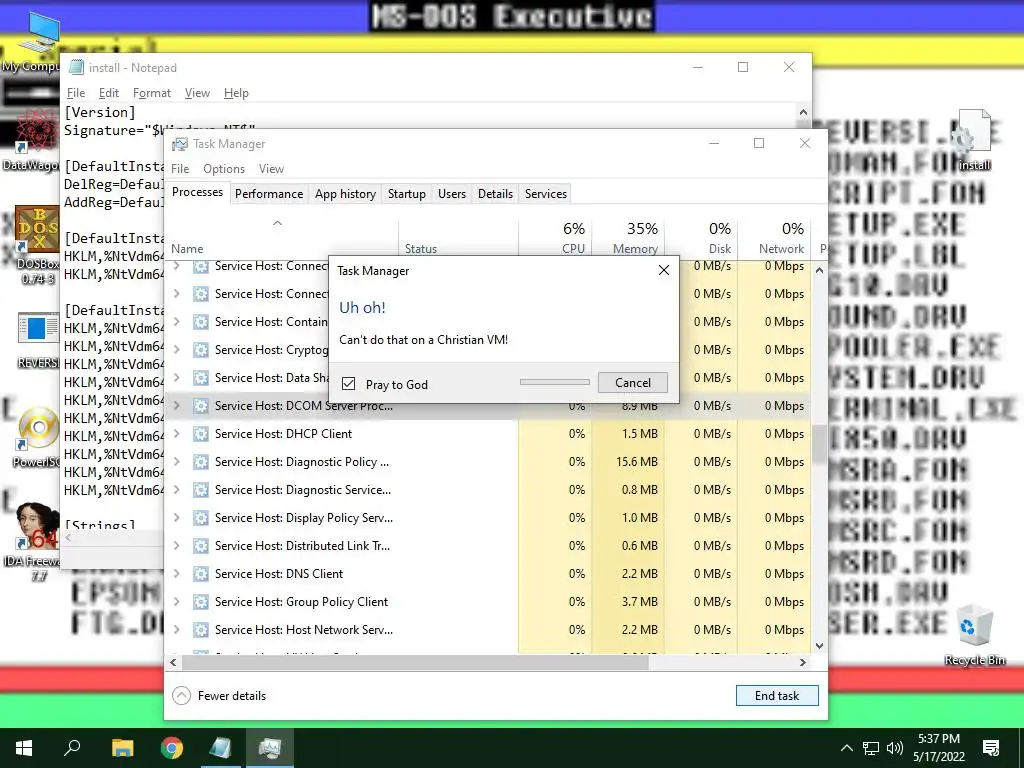
Task: Expand Service Host: DCOM Server row
Action: (176, 406)
